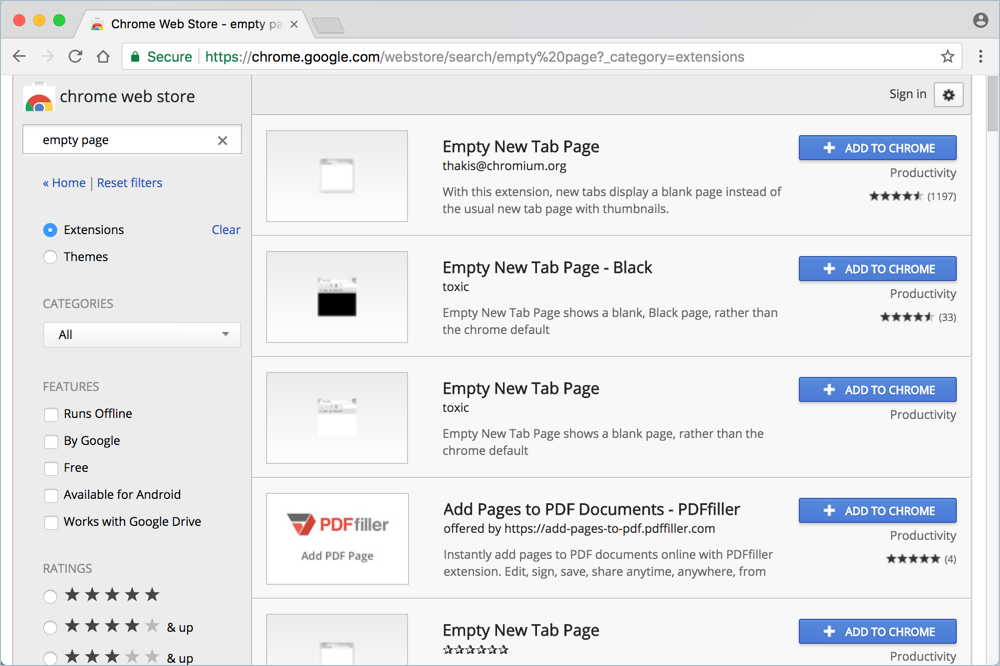The height and width of the screenshot is (666, 1000).
Task: Tick the Works with Google Drive checkbox
Action: [x=51, y=522]
